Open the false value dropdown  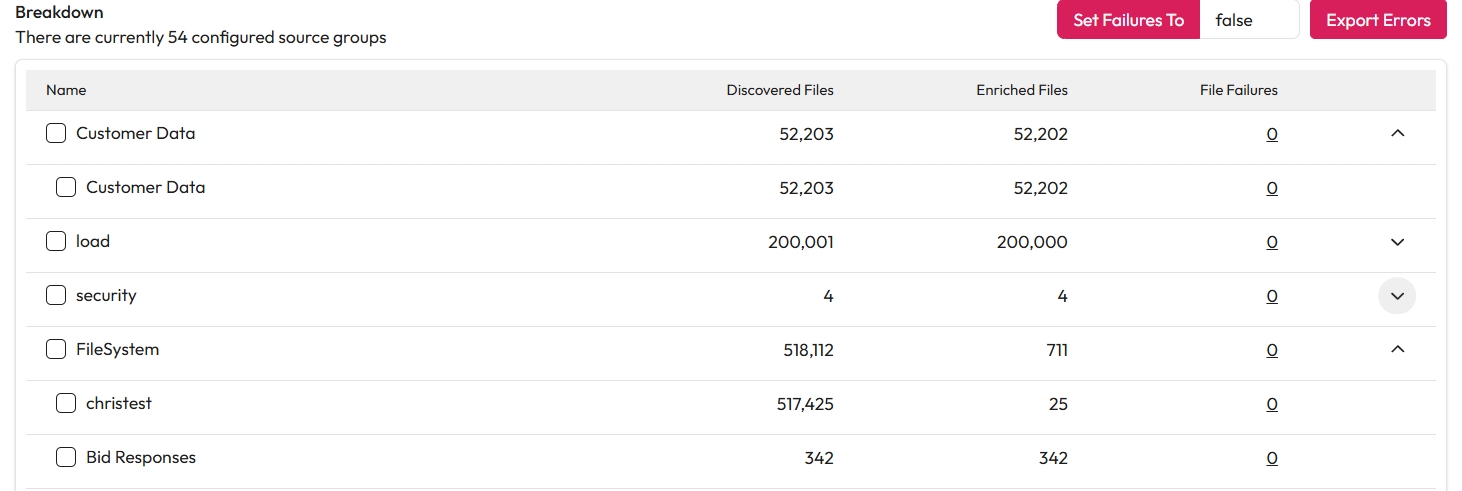[x=1248, y=20]
